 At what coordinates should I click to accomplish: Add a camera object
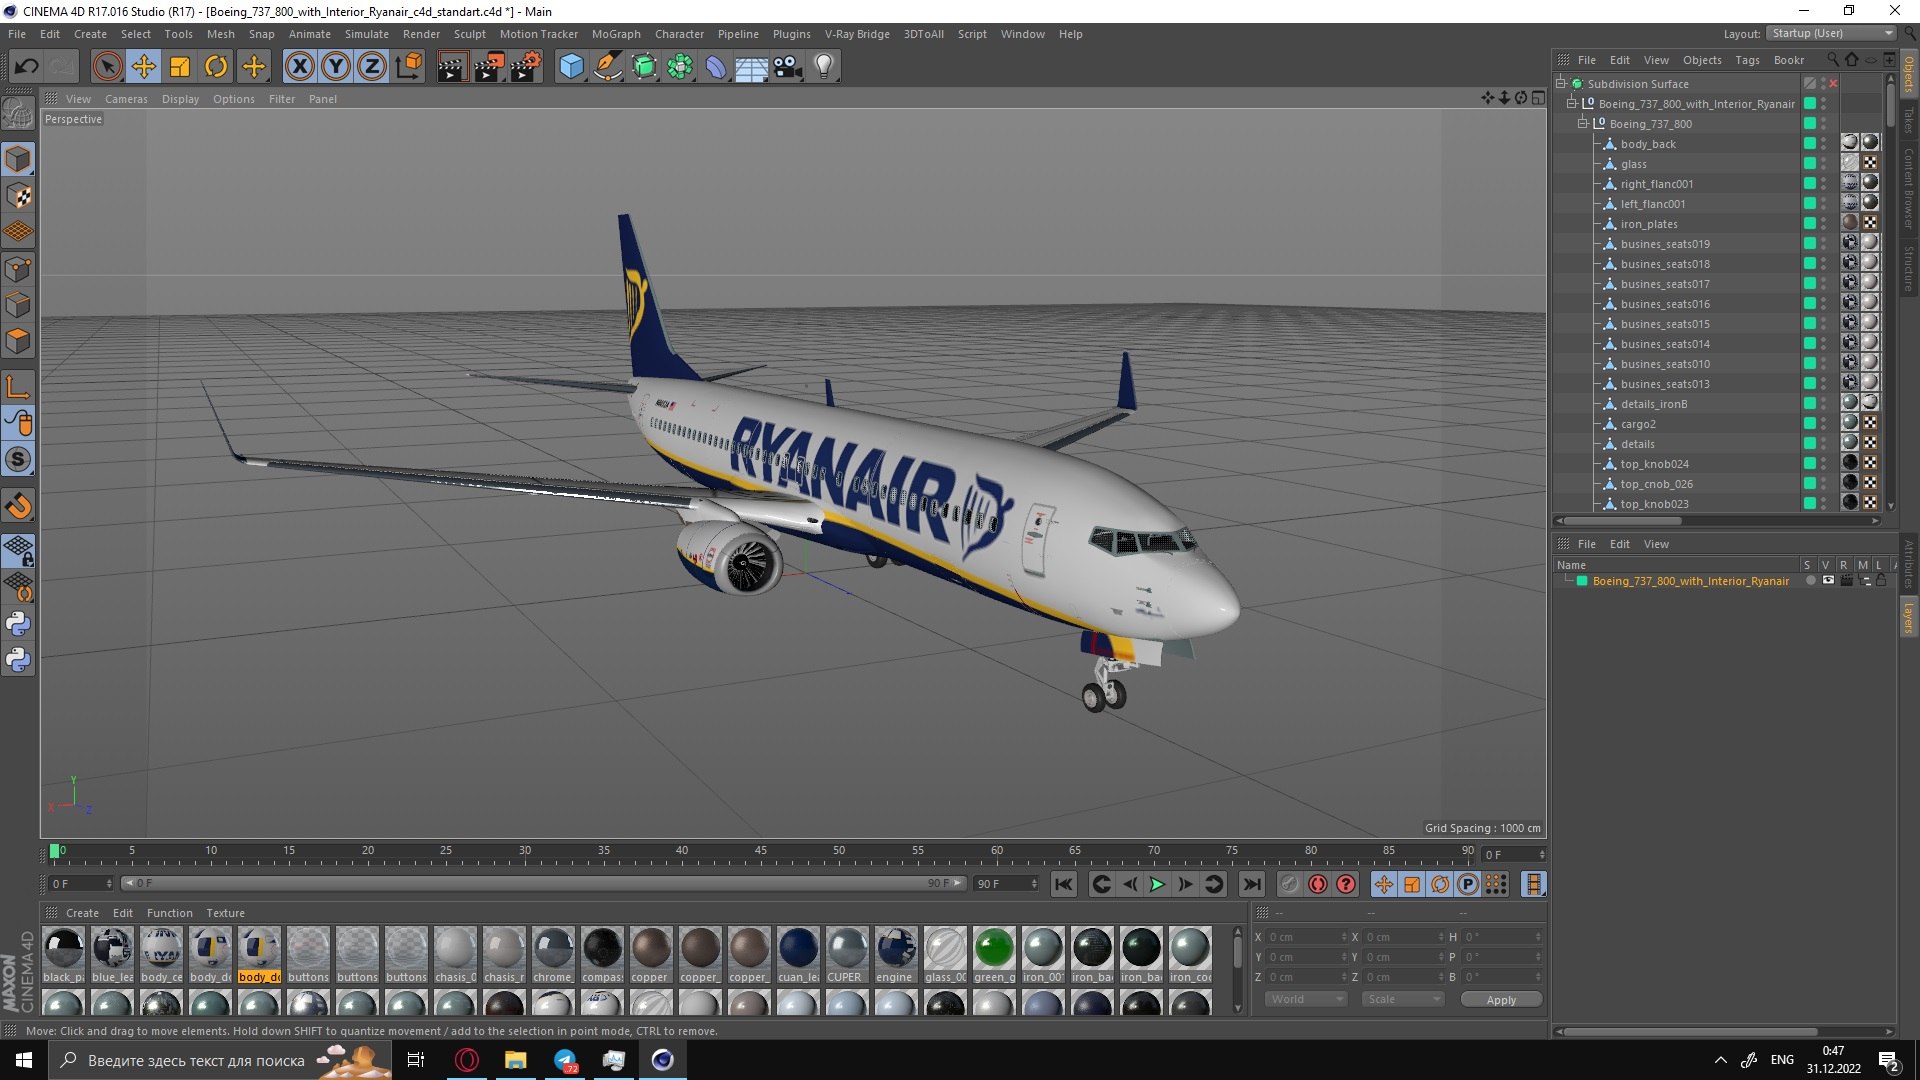[x=787, y=67]
